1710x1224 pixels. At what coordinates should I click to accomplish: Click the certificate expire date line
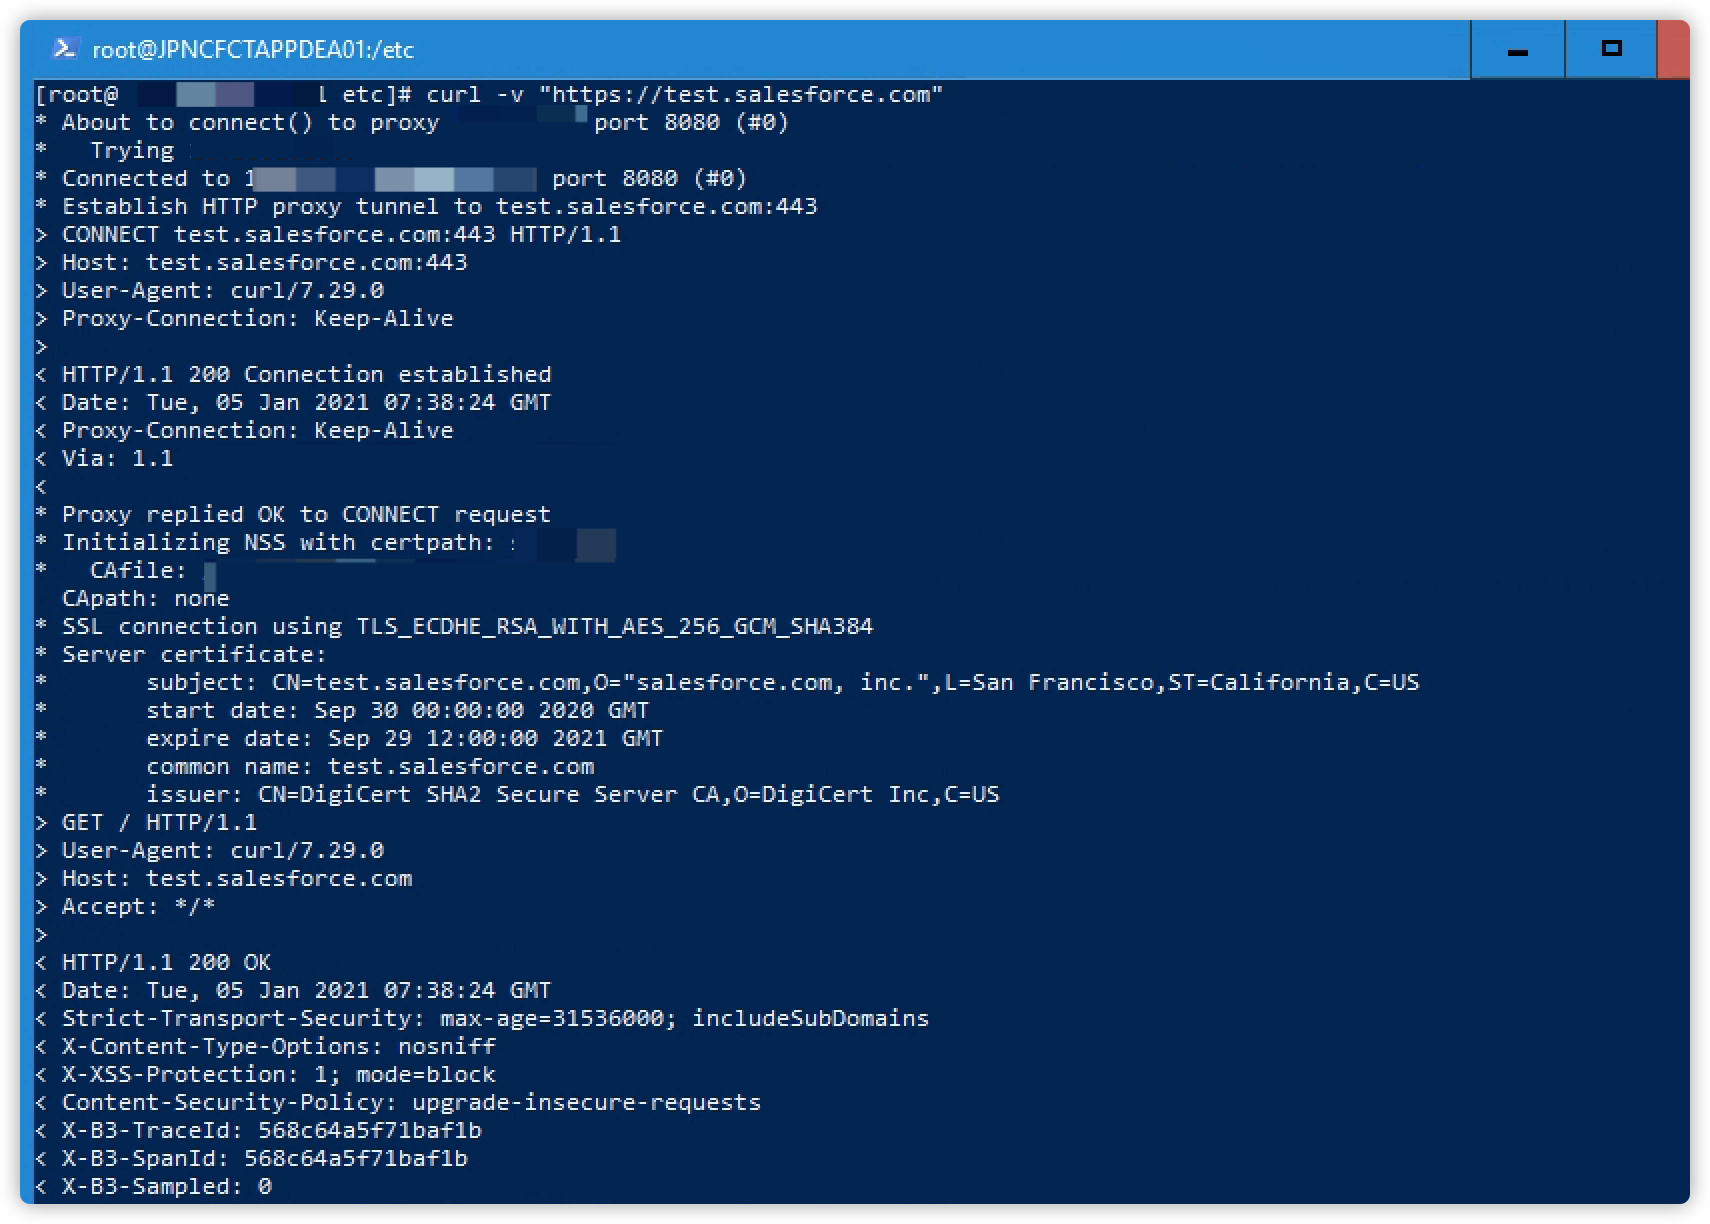[x=404, y=738]
